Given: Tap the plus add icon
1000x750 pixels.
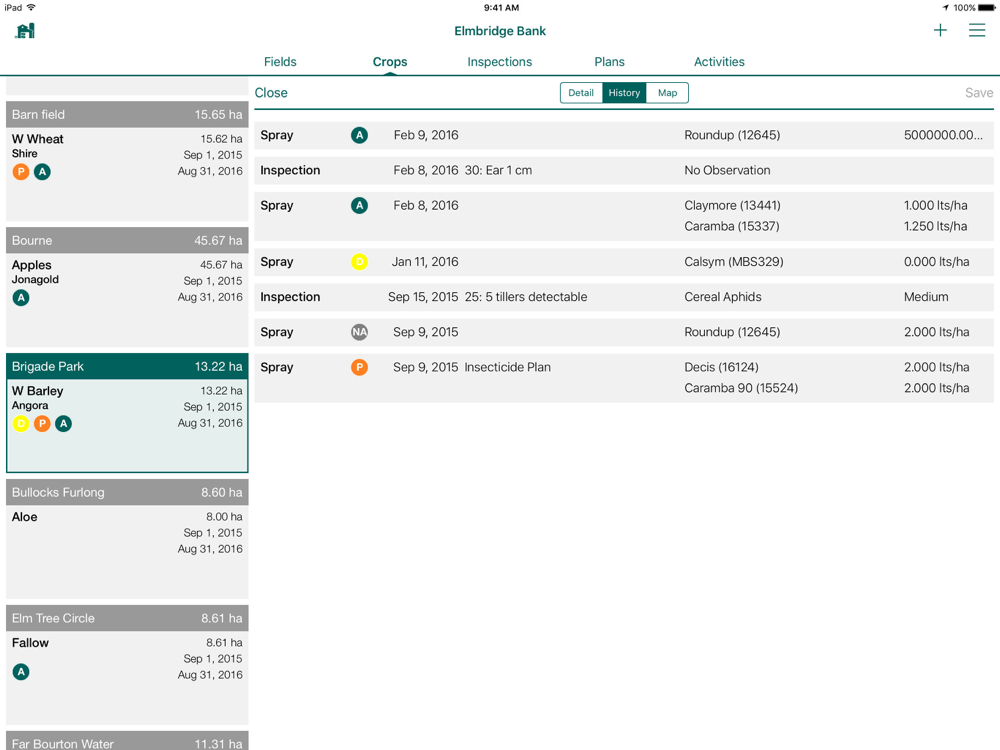Looking at the screenshot, I should 940,30.
